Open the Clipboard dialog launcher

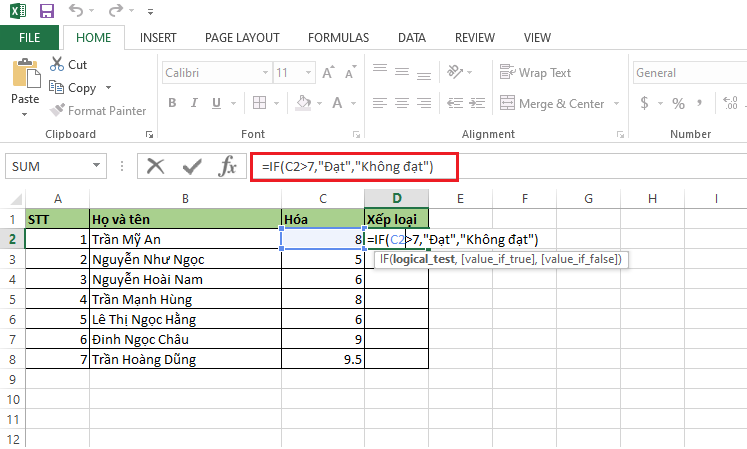[x=149, y=135]
